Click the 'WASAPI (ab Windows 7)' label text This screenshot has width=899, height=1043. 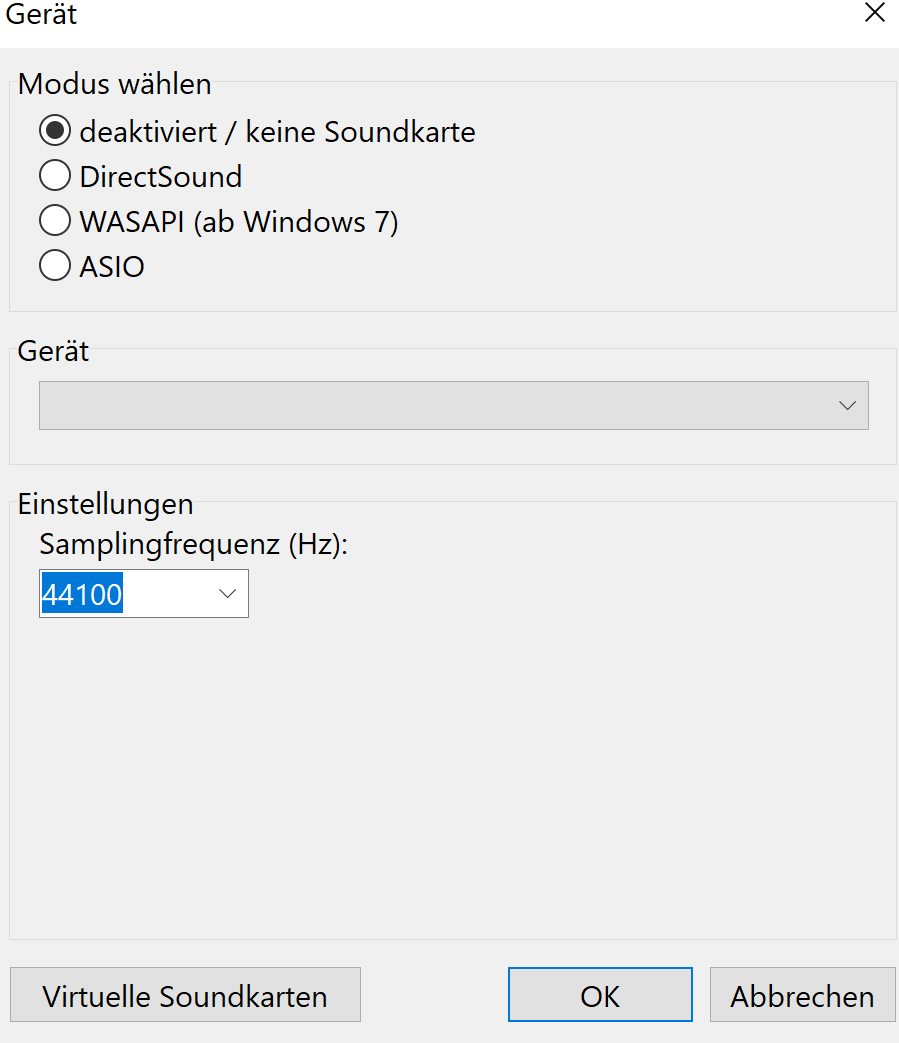point(239,221)
